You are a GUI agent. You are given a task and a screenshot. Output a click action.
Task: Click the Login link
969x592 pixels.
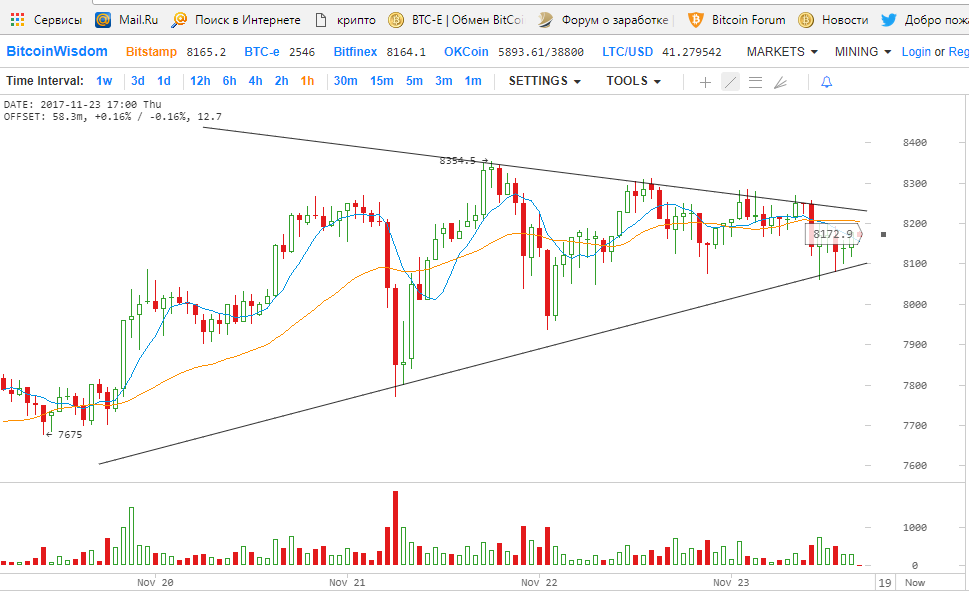click(x=916, y=52)
